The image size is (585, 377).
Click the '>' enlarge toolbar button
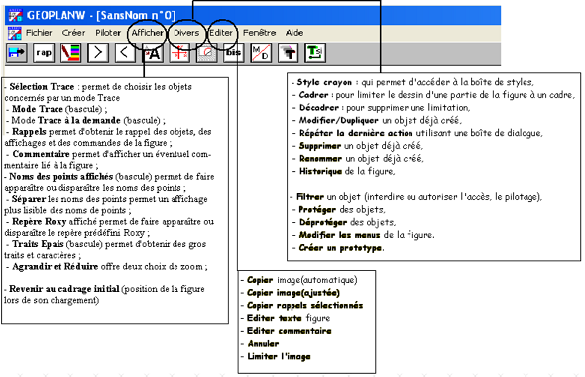pyautogui.click(x=98, y=53)
